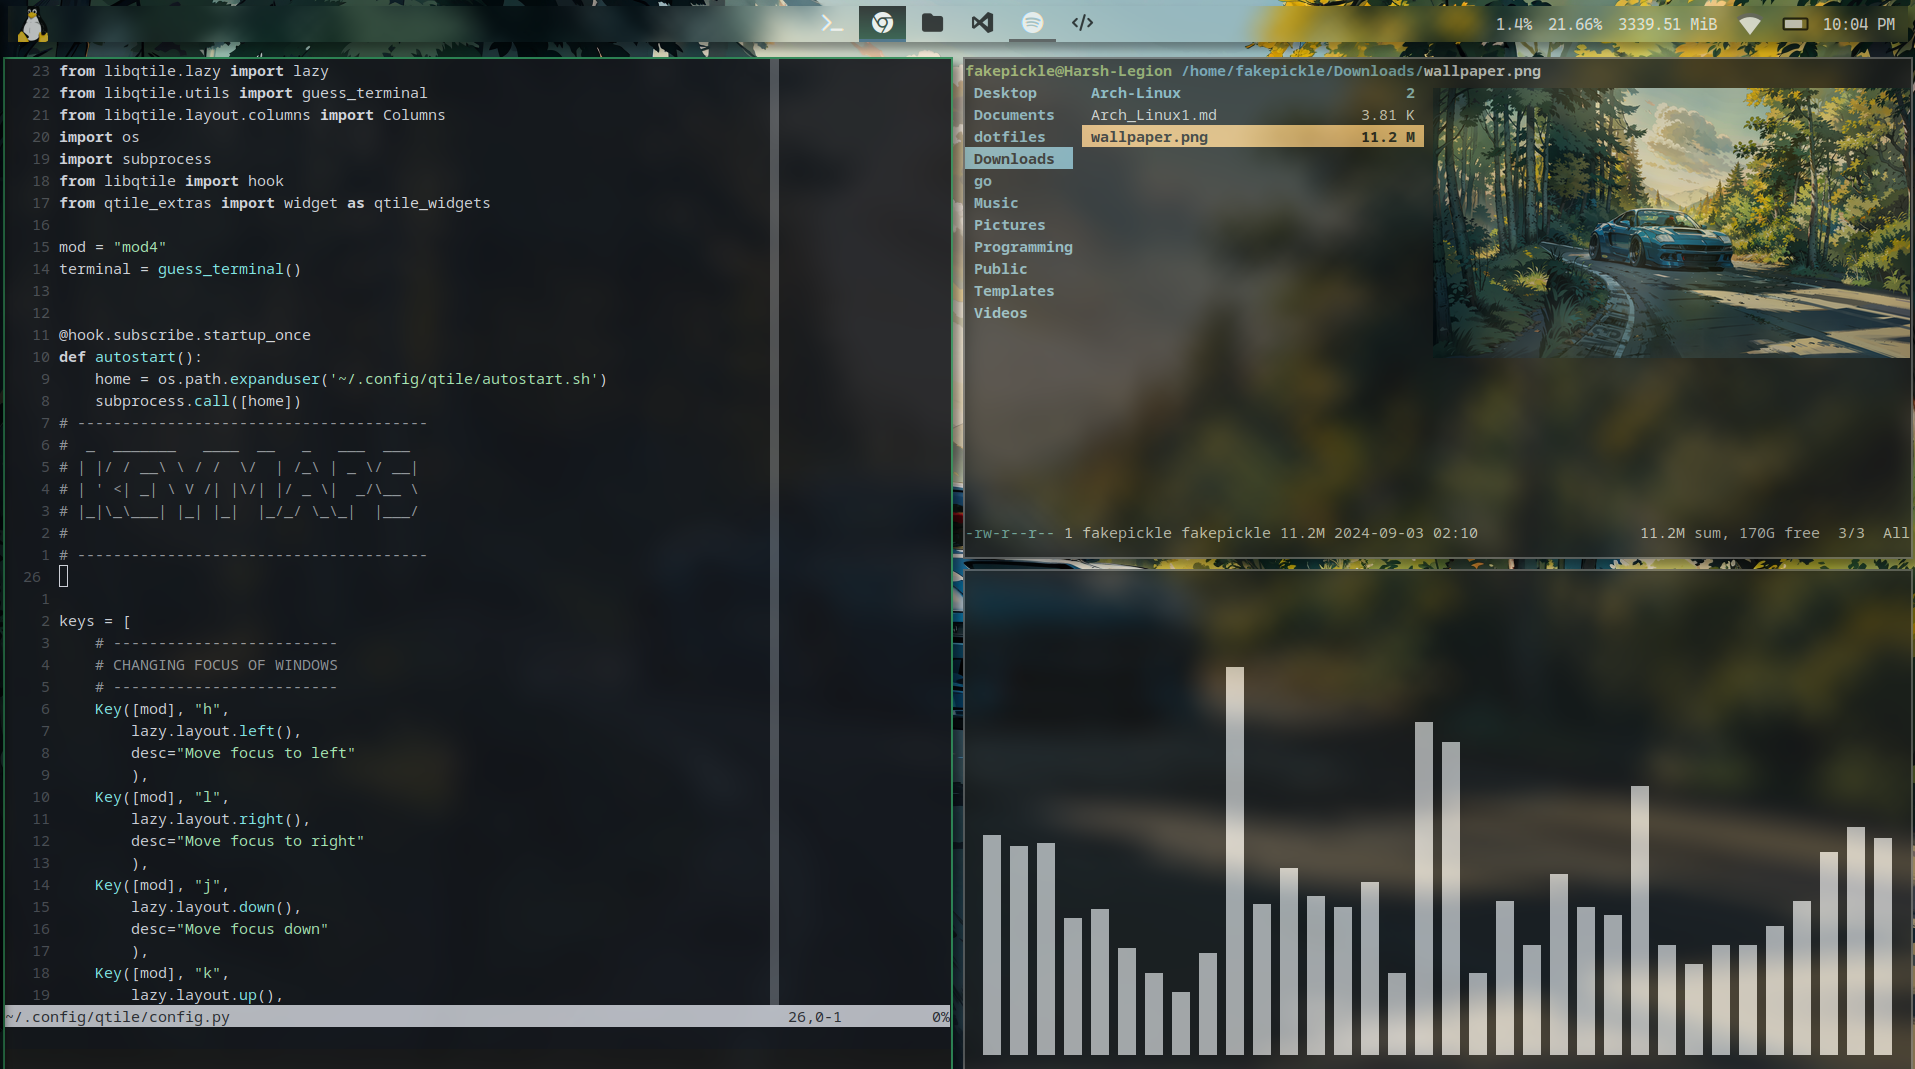
Task: Select the Desktop folder in ranger
Action: point(1005,93)
